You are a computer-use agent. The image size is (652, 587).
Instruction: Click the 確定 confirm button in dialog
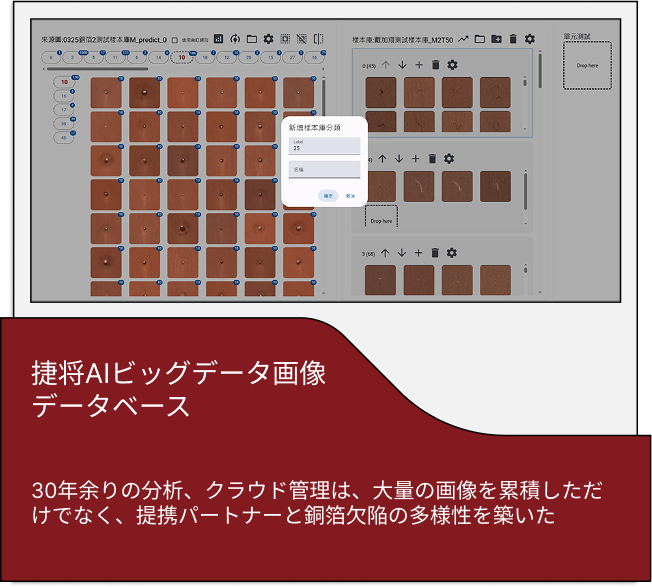click(x=329, y=196)
